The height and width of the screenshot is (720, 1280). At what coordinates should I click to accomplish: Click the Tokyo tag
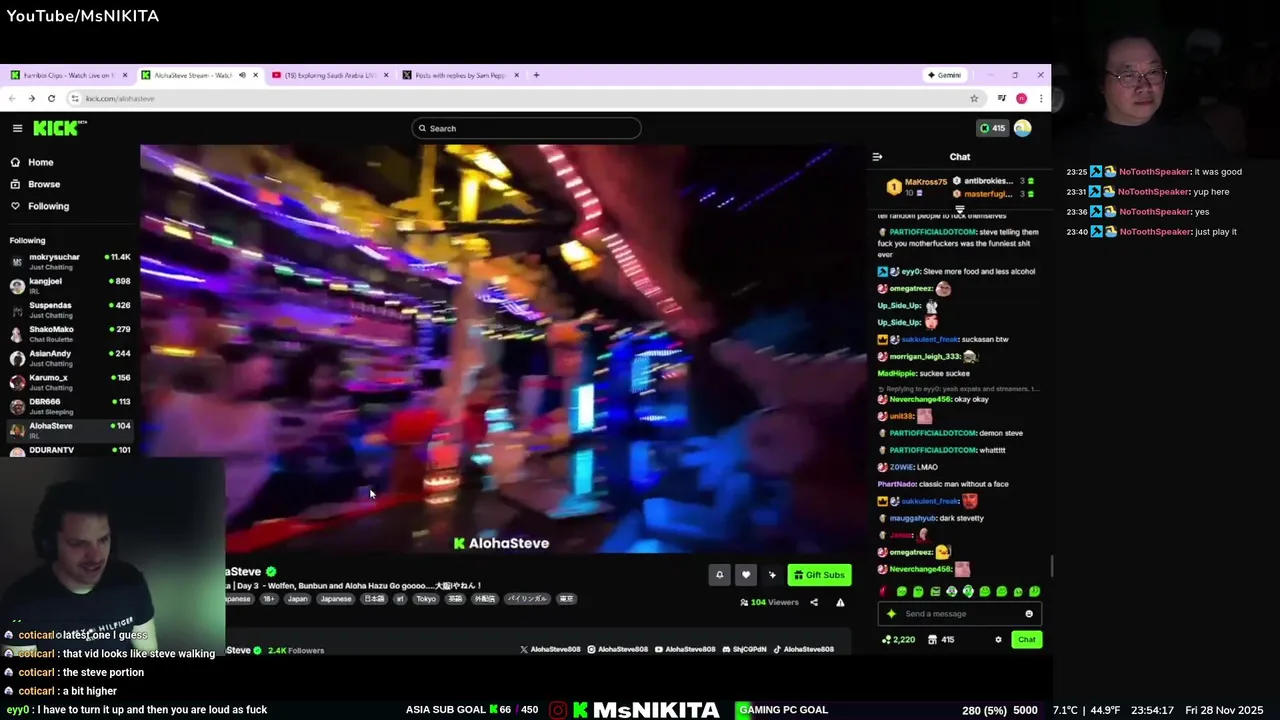tap(426, 599)
